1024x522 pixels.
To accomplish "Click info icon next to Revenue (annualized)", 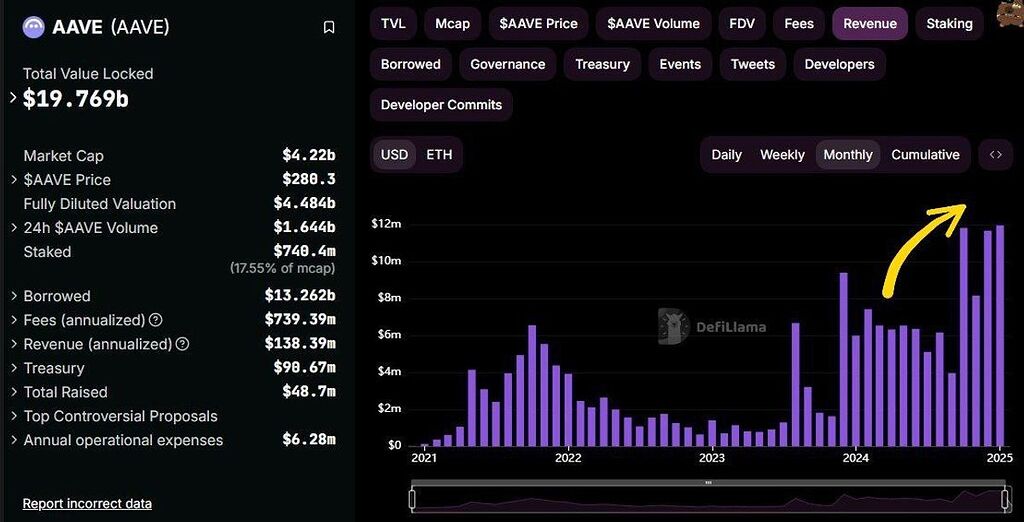I will (183, 345).
